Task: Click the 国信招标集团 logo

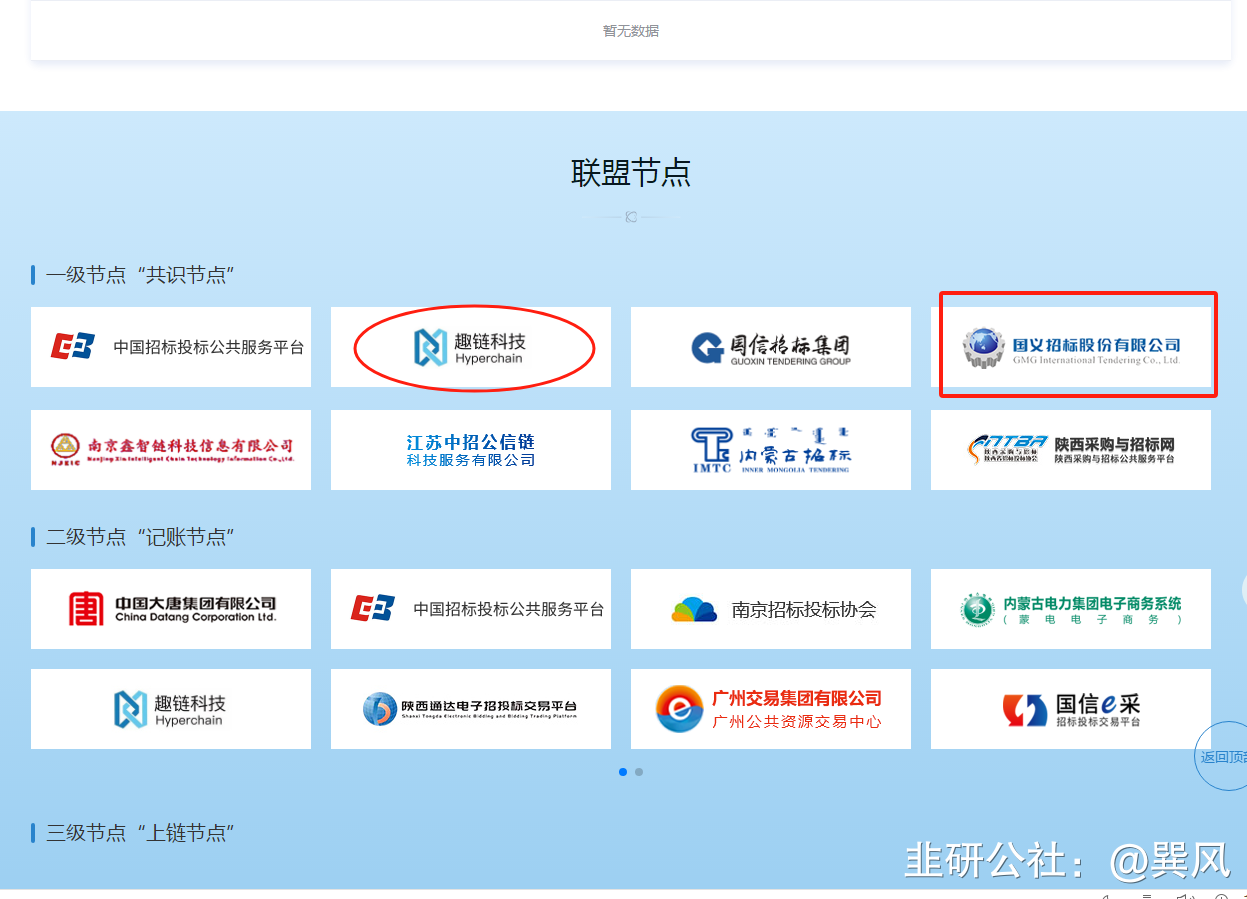Action: (770, 347)
